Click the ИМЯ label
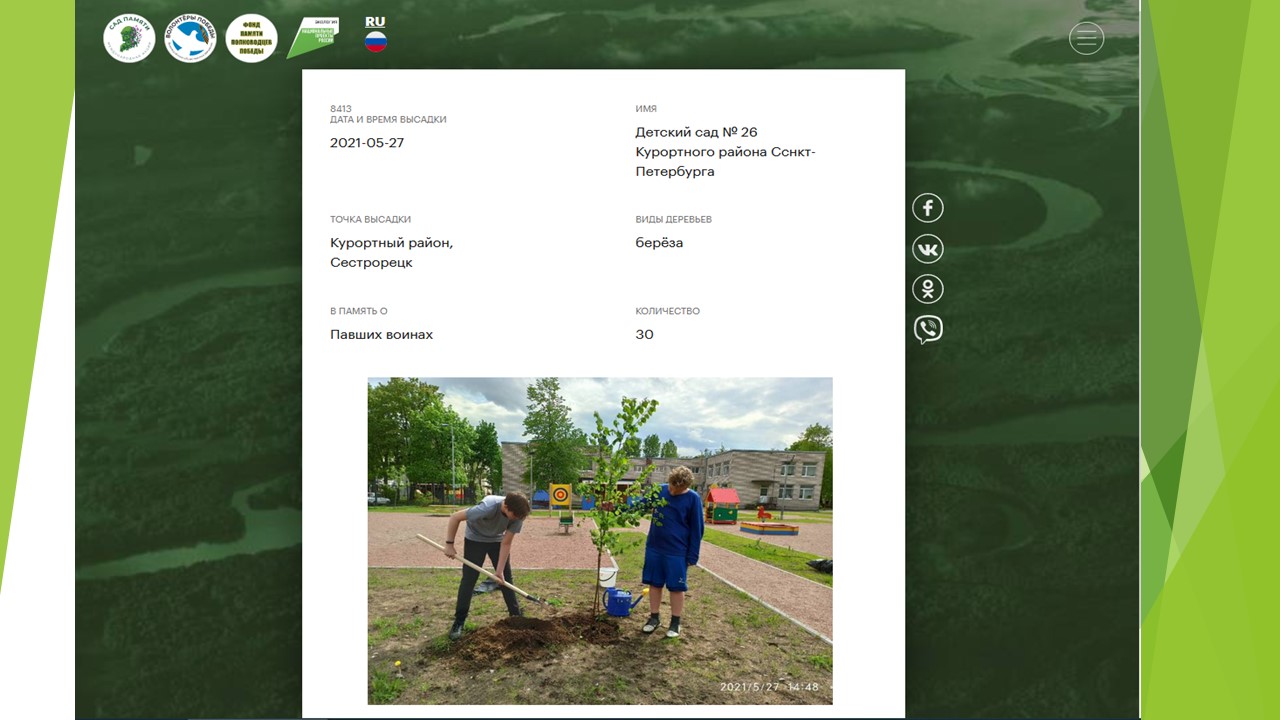 pyautogui.click(x=646, y=109)
